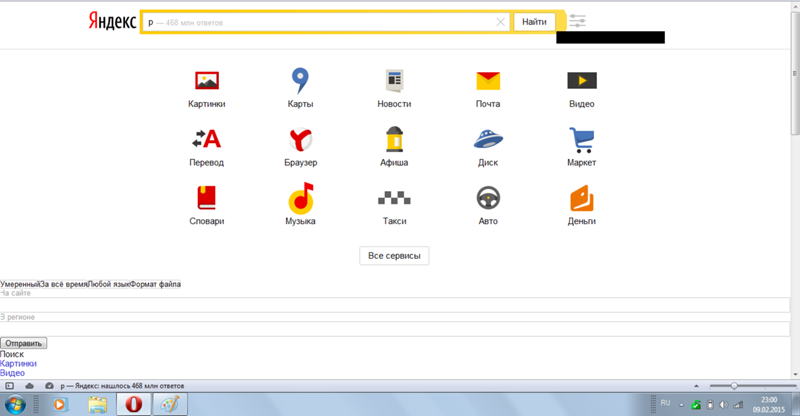
Task: Click the Opera Turbo status bar icon
Action: point(49,386)
